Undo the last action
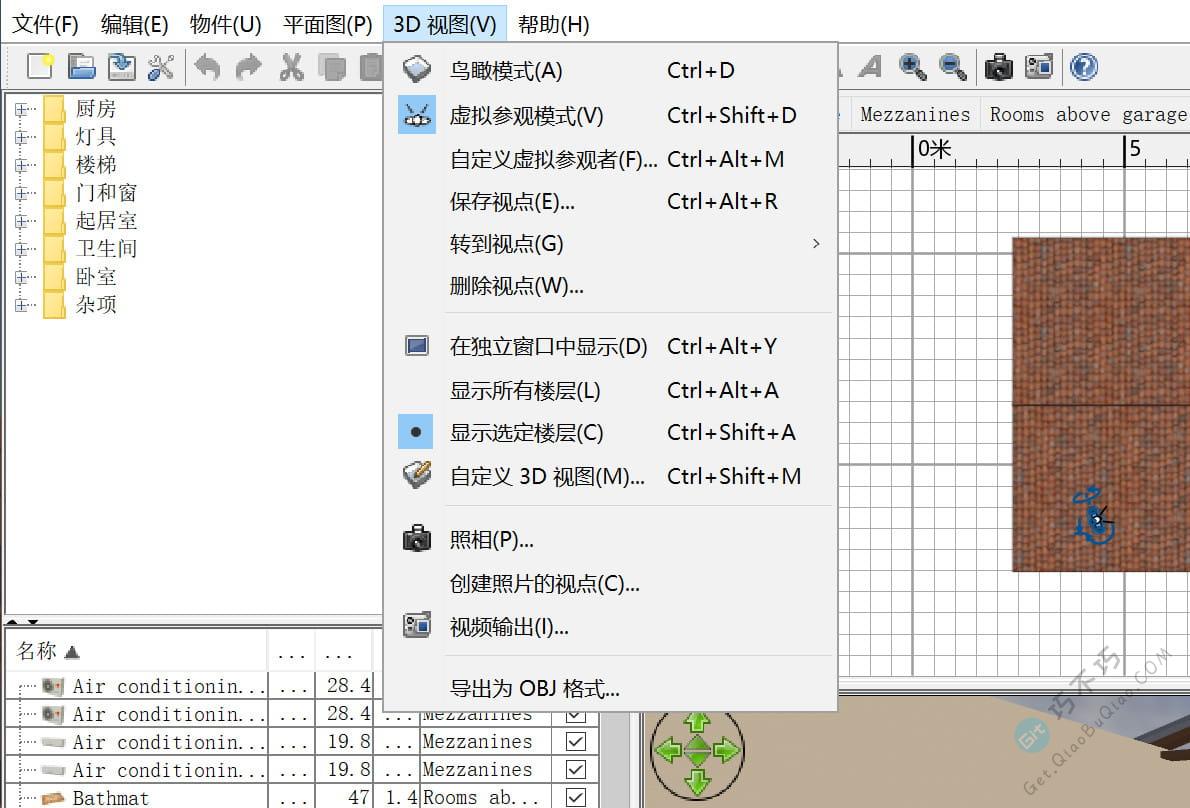 click(x=207, y=67)
